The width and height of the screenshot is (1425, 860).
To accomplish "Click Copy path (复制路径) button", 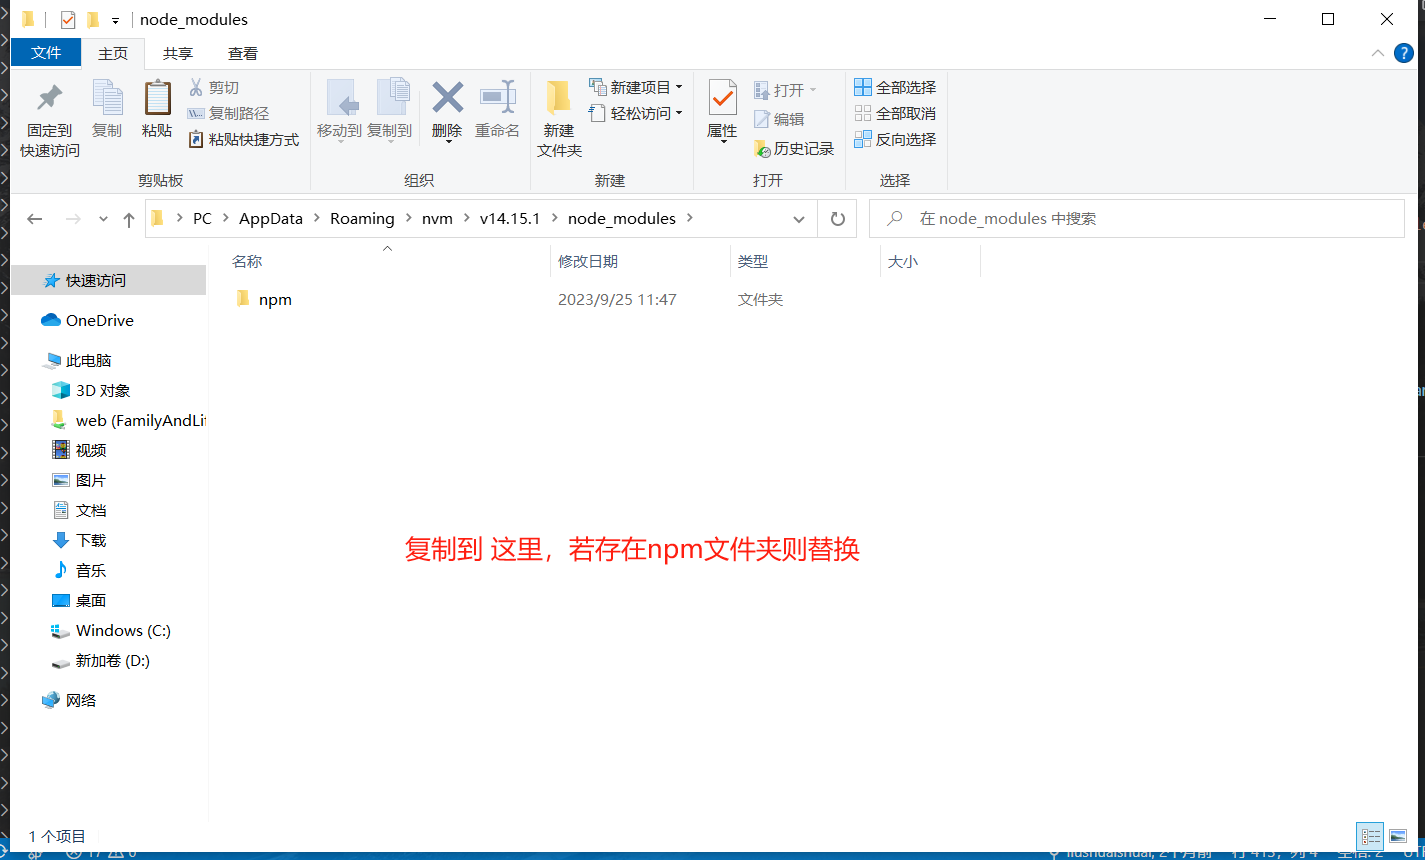I will 228,113.
